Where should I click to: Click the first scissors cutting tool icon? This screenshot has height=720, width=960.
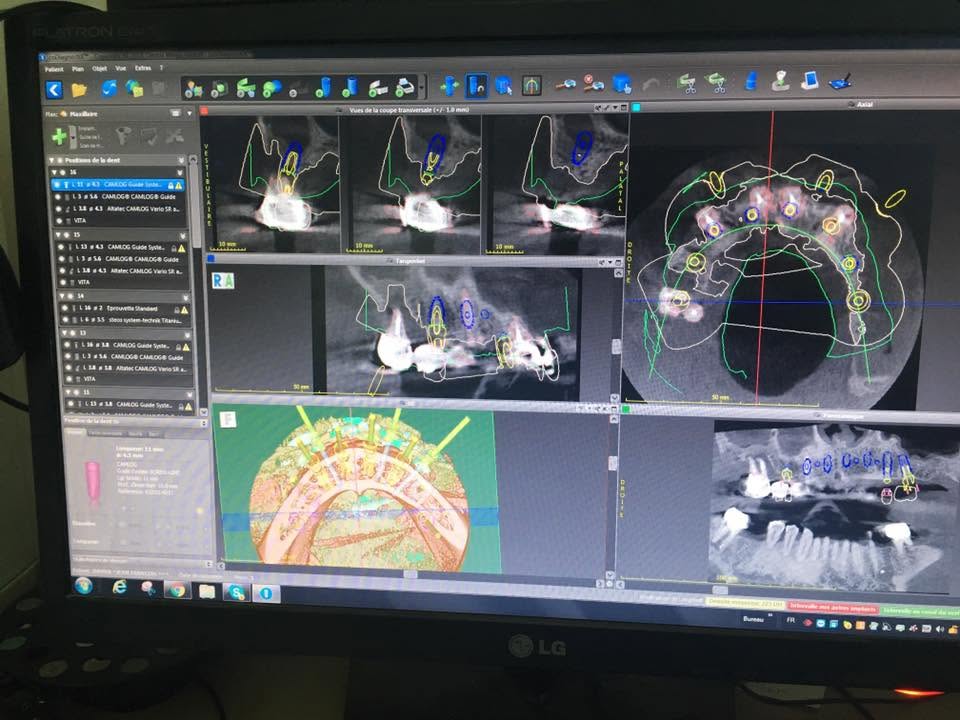(688, 83)
